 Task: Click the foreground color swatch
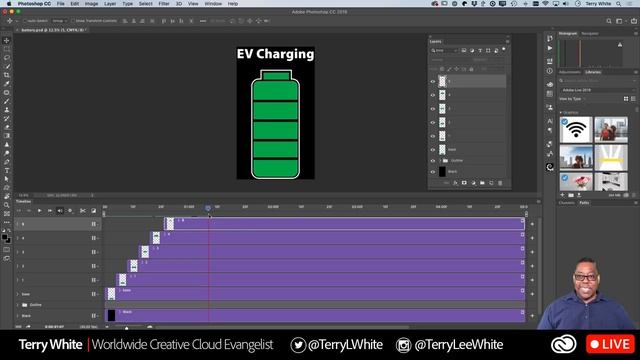pyautogui.click(x=4, y=237)
